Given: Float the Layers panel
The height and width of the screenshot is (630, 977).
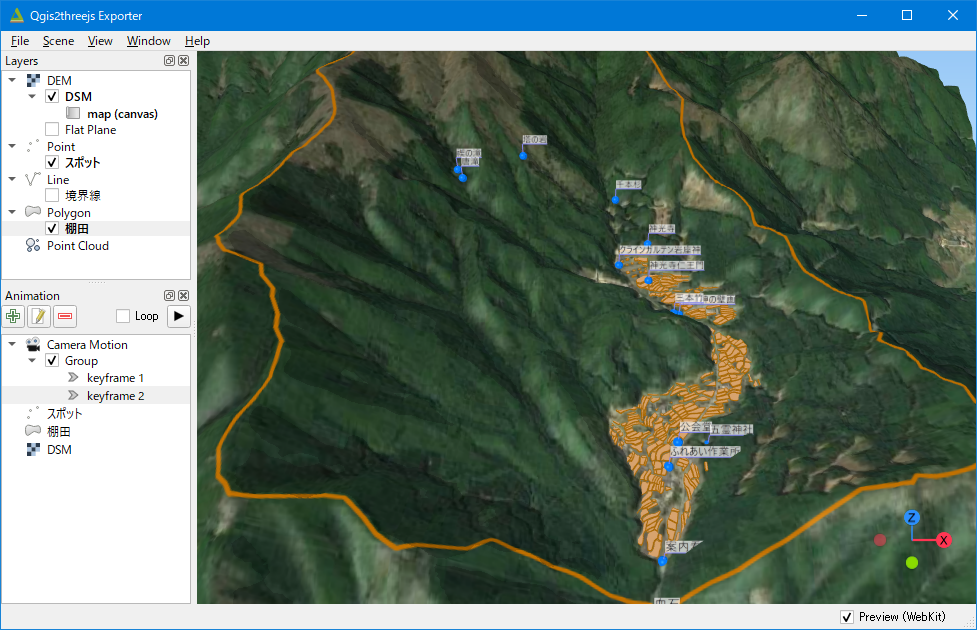Looking at the screenshot, I should pyautogui.click(x=169, y=60).
